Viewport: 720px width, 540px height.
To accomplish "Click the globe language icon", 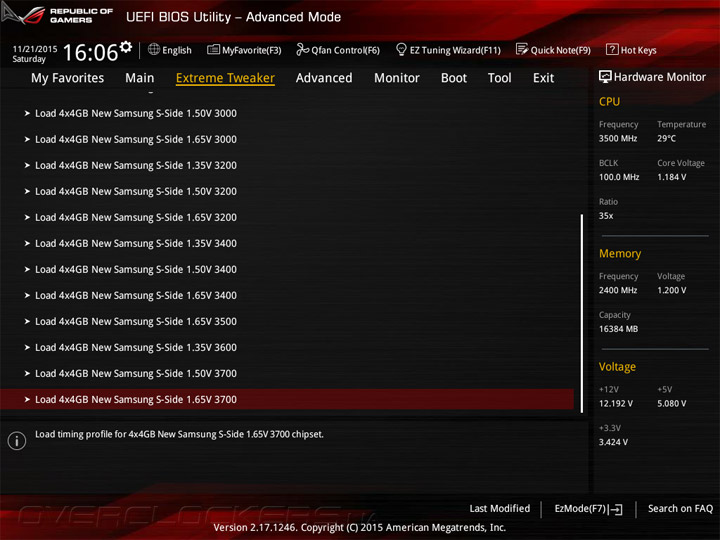I will point(154,50).
